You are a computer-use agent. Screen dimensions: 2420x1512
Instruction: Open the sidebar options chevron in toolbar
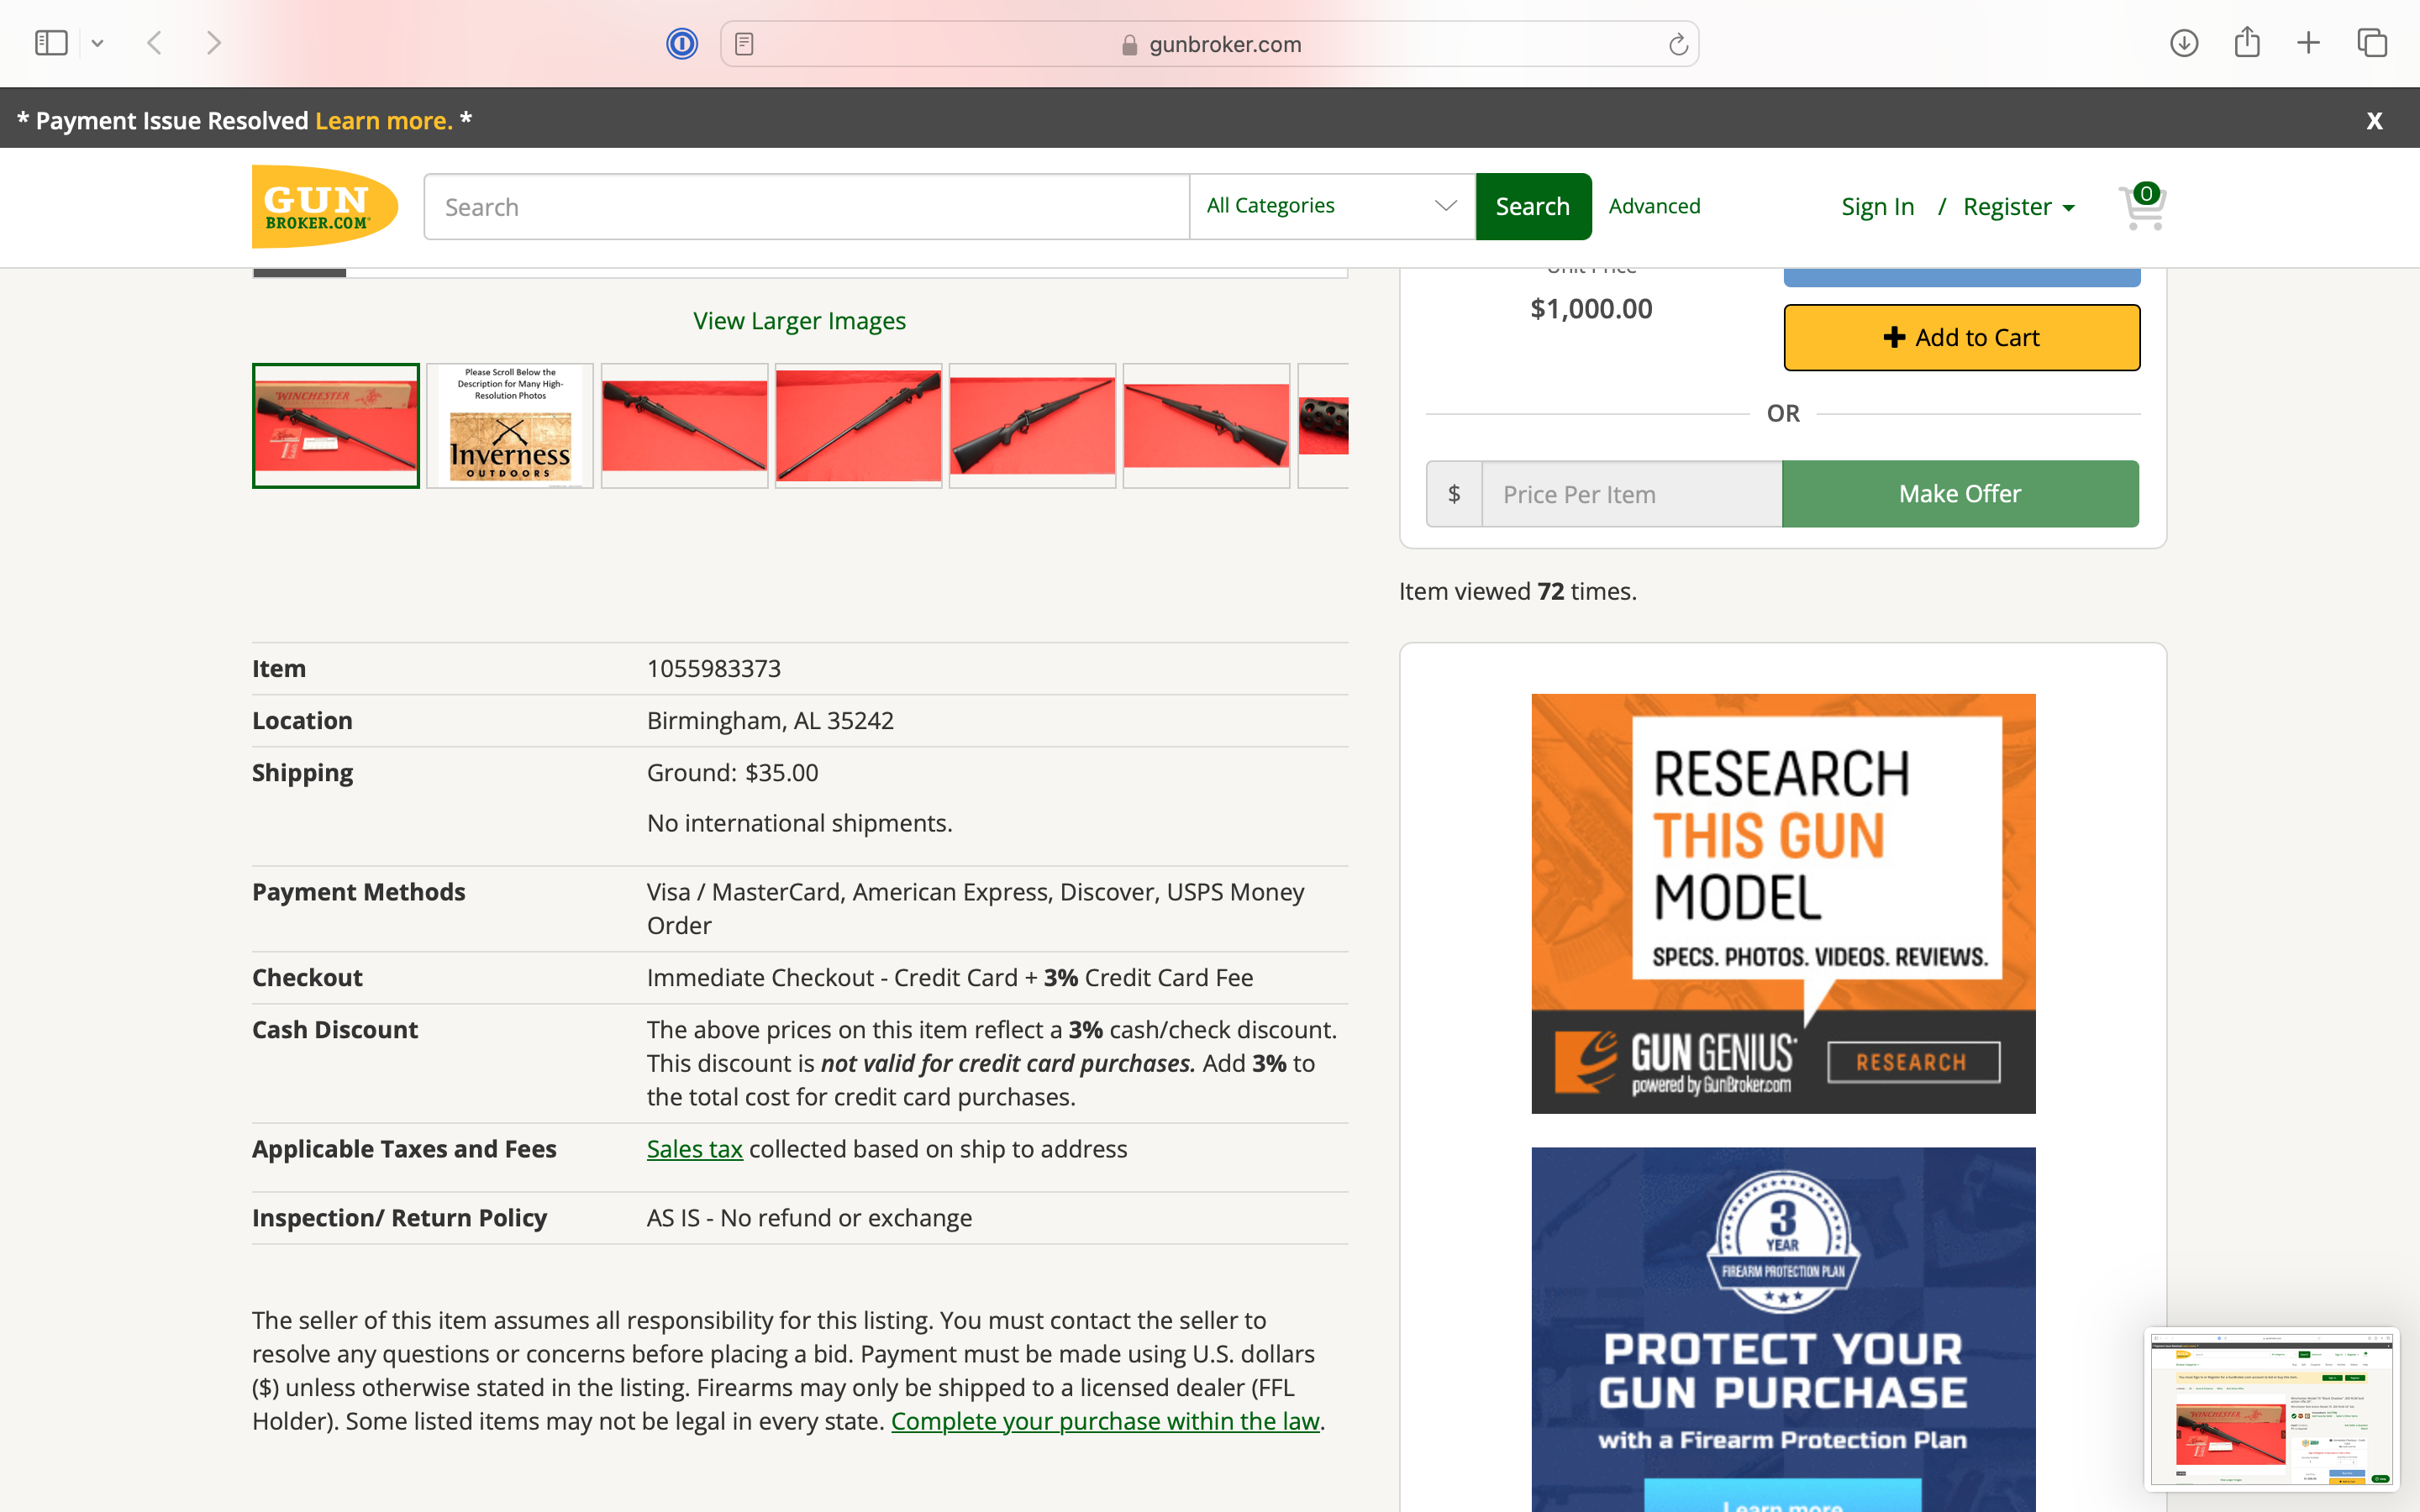click(x=97, y=43)
